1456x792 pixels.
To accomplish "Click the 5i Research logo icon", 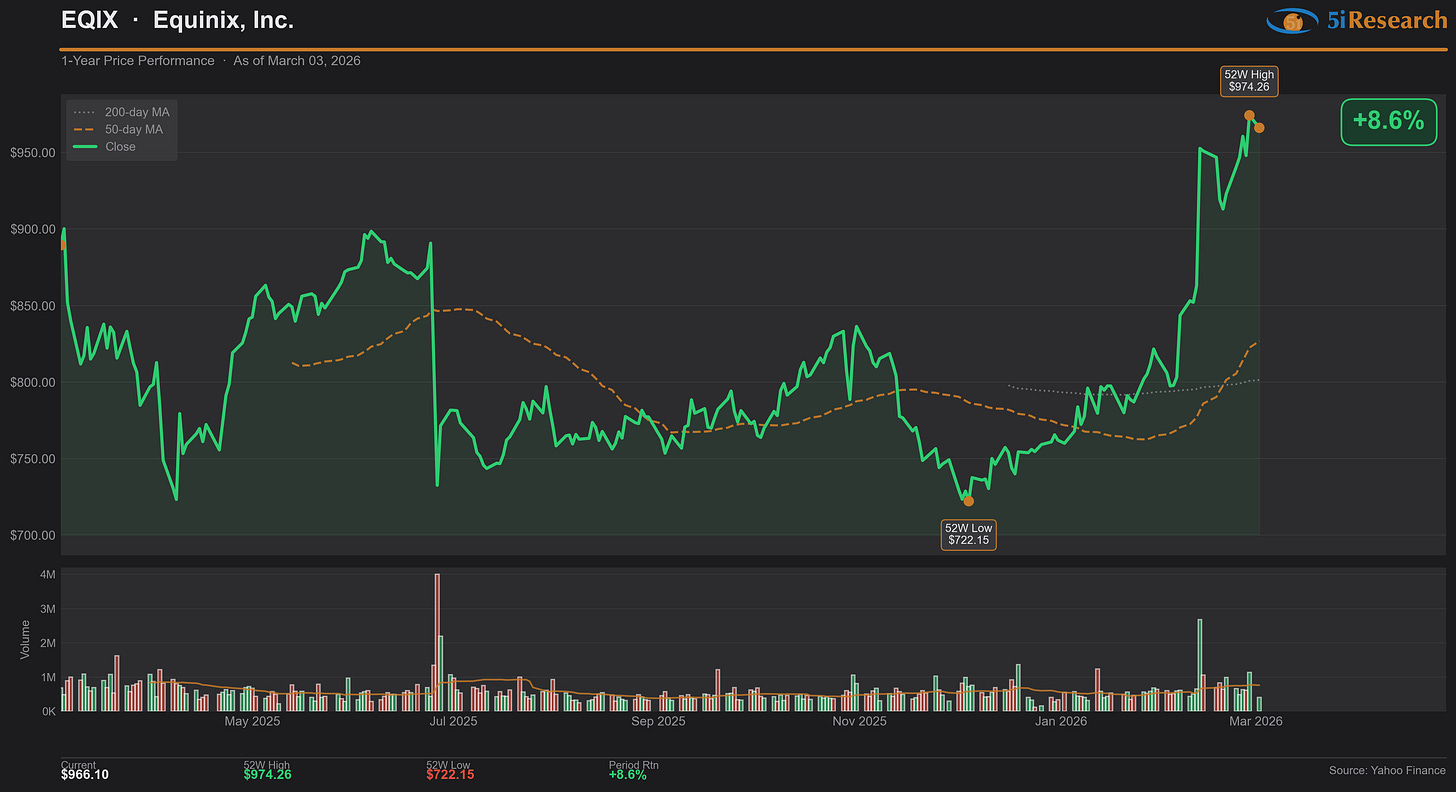I will 1292,20.
